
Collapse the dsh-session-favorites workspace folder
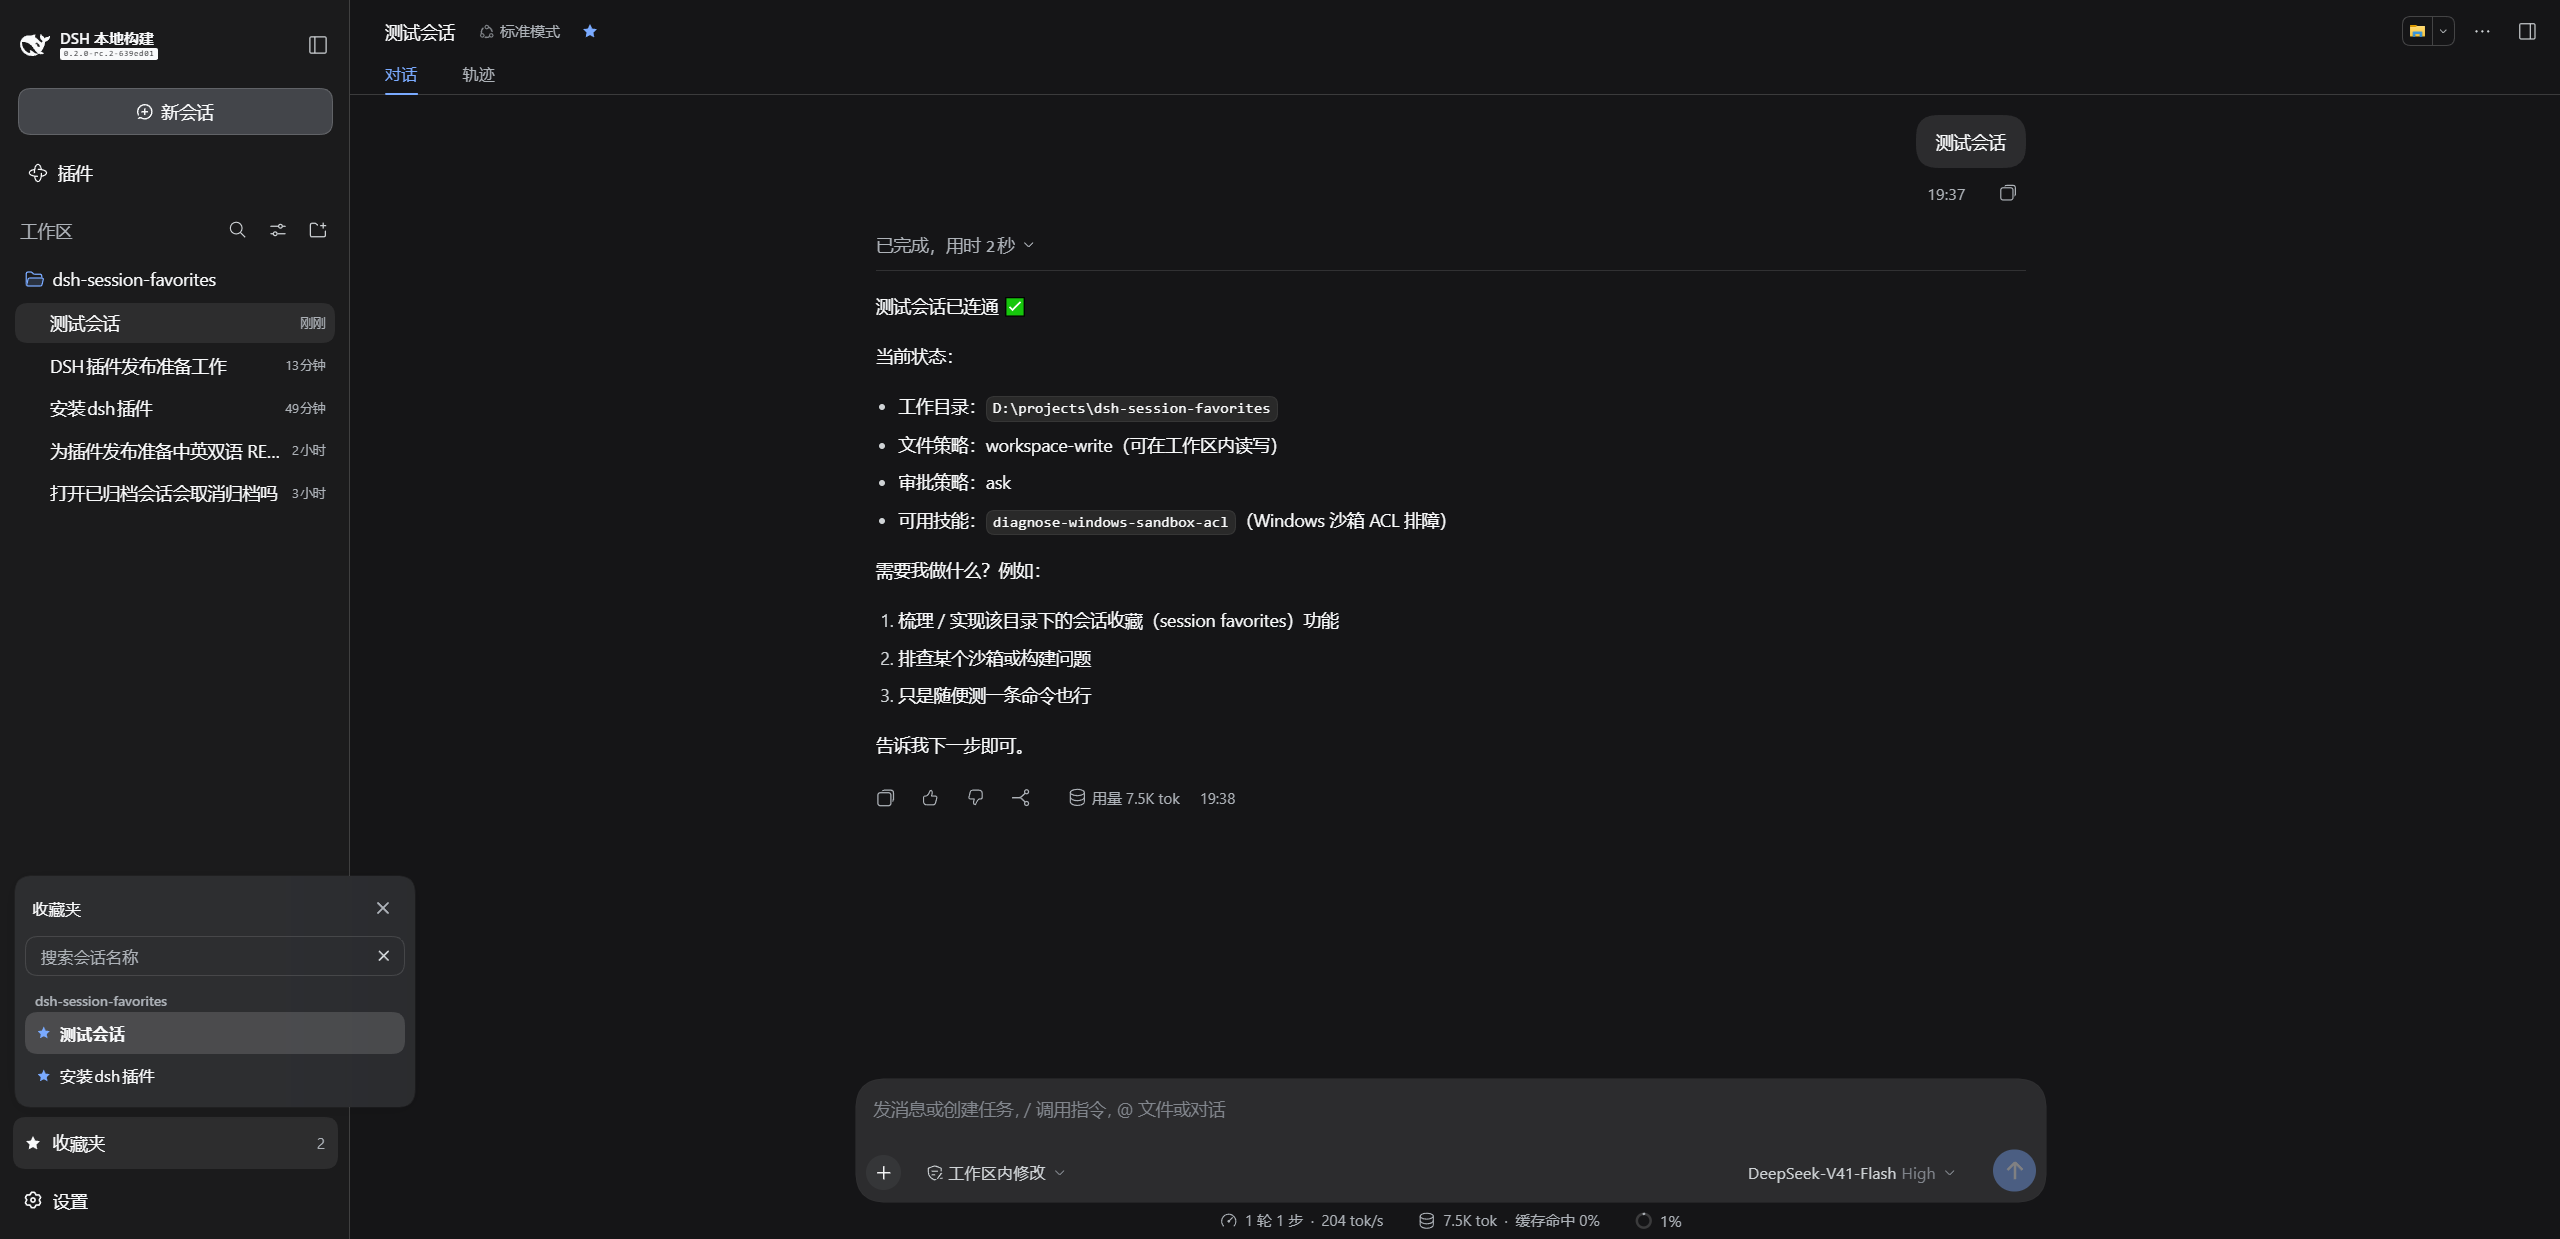pyautogui.click(x=121, y=279)
